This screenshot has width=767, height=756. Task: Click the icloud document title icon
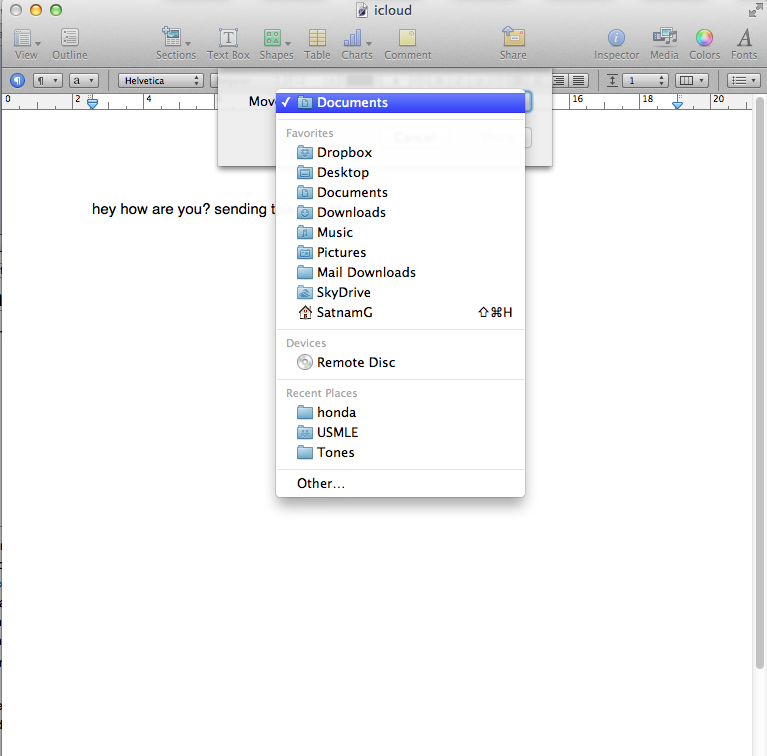361,10
